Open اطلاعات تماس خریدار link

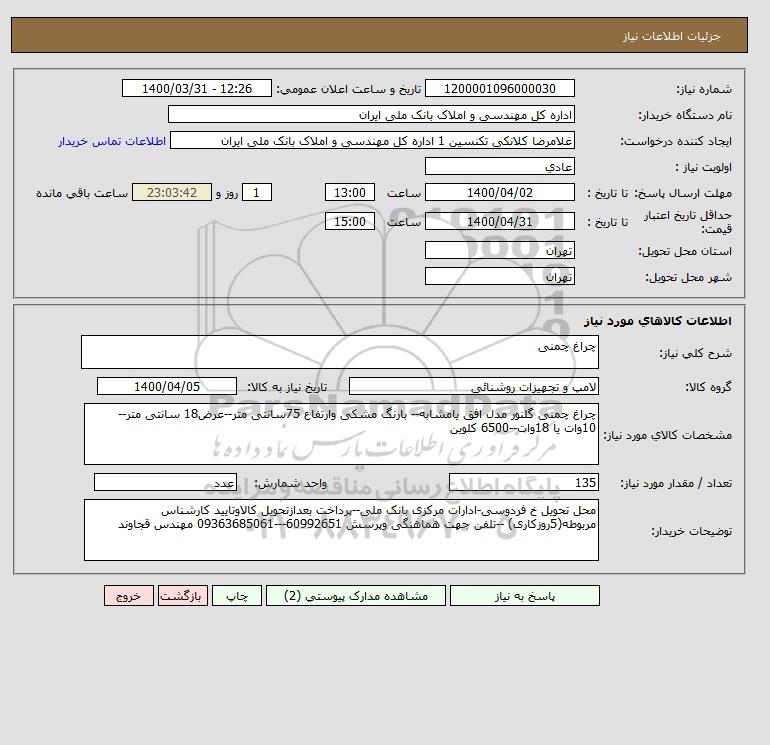(x=112, y=141)
